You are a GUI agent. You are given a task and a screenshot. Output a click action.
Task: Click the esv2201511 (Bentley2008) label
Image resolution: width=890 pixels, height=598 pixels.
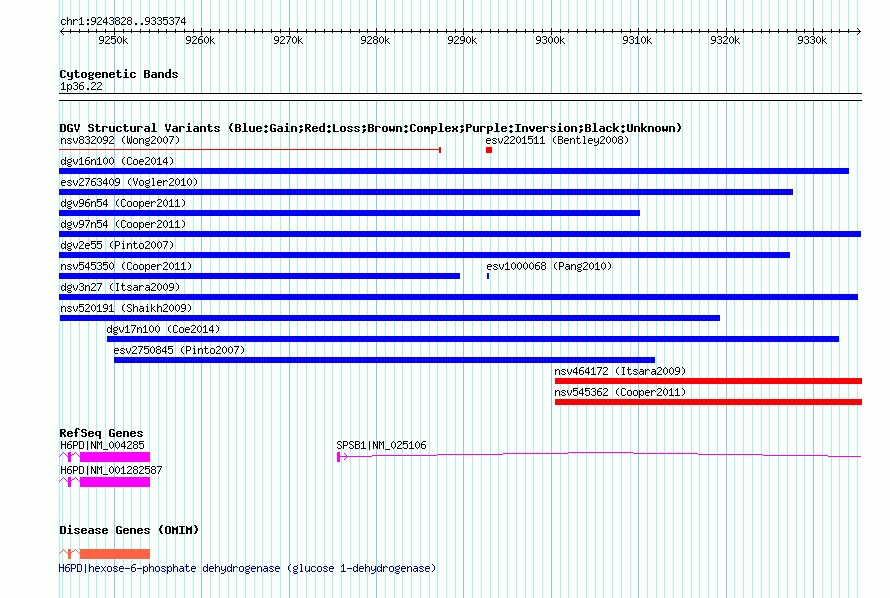pyautogui.click(x=557, y=140)
